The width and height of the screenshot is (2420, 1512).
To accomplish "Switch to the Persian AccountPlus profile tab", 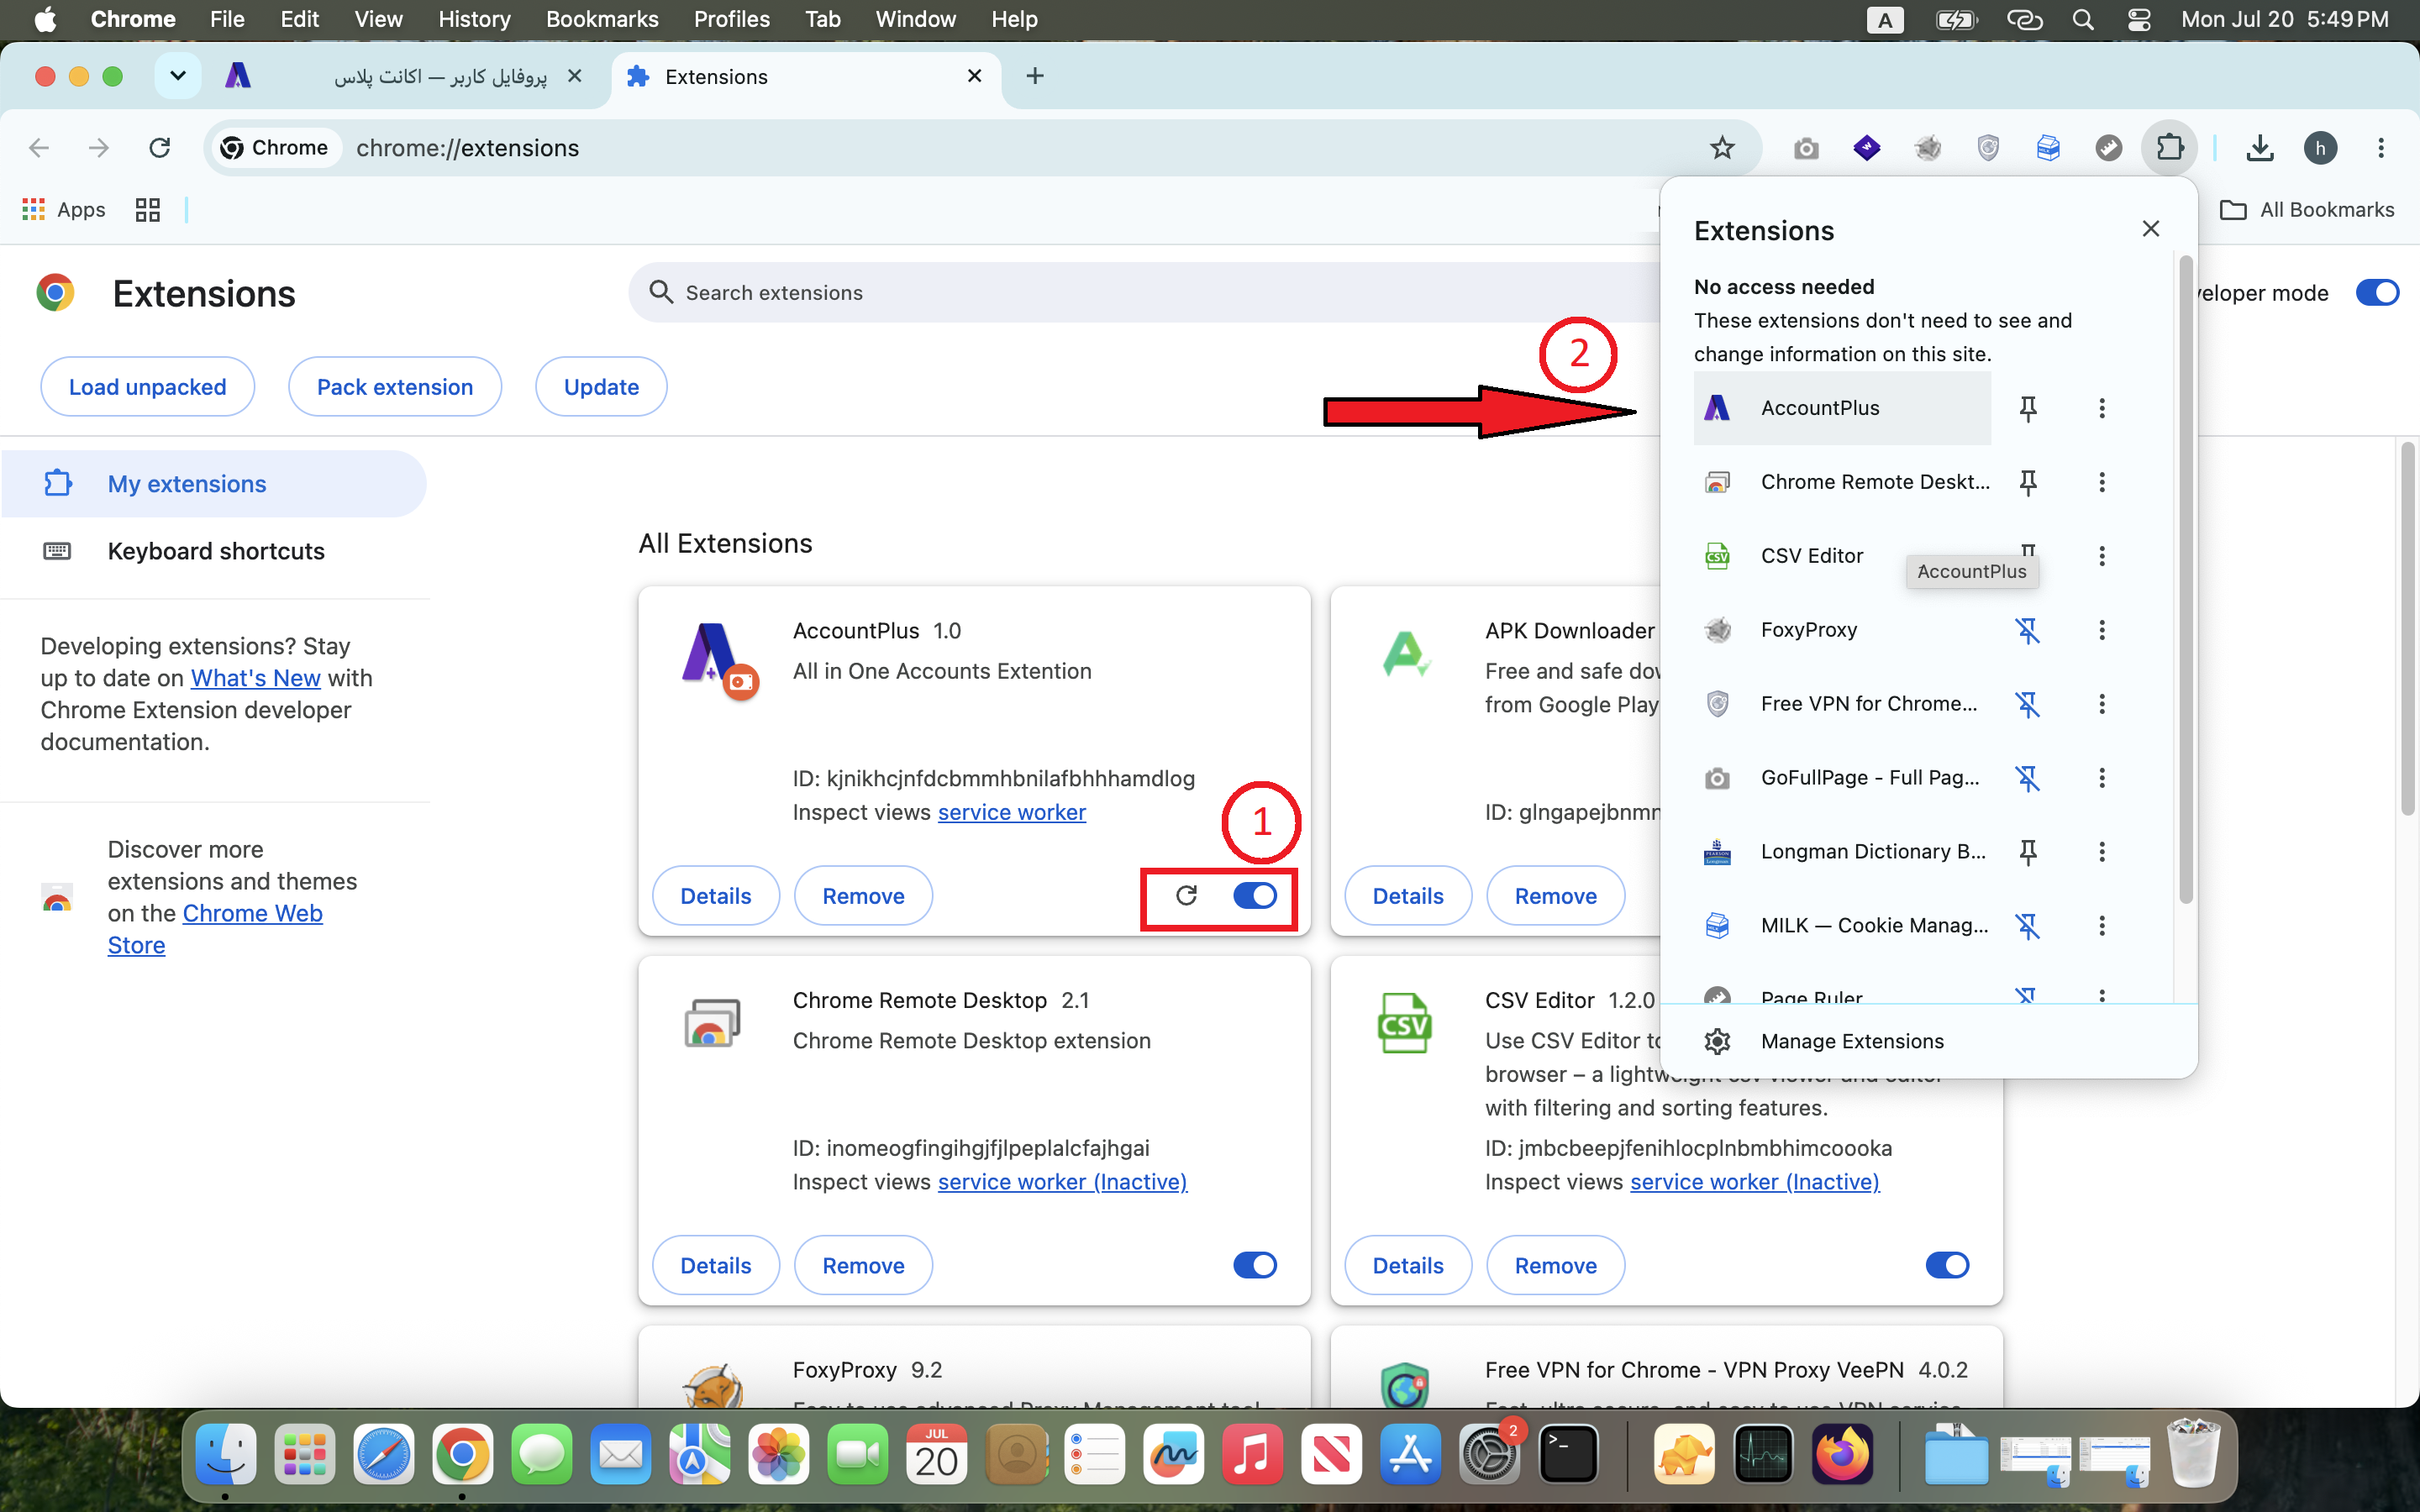I will pyautogui.click(x=405, y=76).
